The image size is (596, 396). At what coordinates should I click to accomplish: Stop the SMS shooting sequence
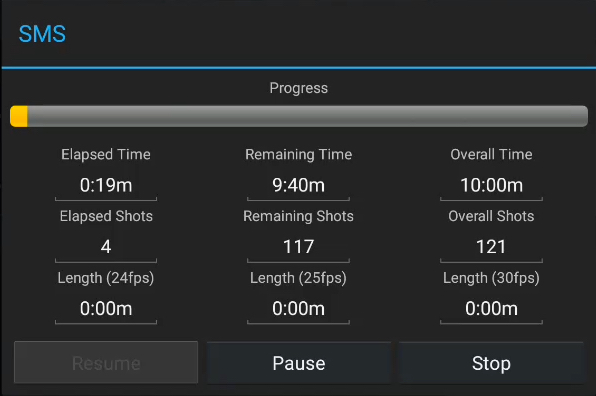(491, 363)
